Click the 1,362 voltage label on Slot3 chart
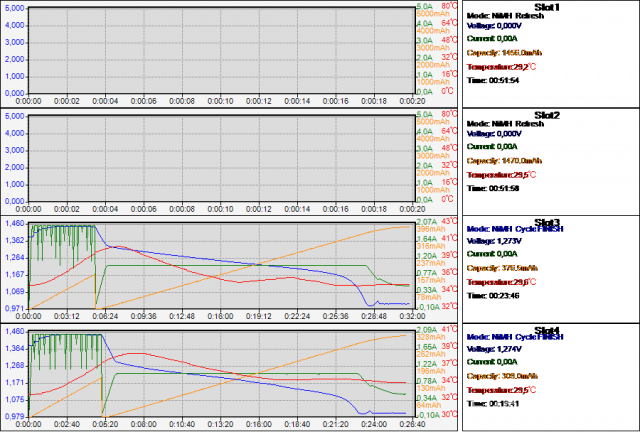Image resolution: width=640 pixels, height=432 pixels. [14, 241]
